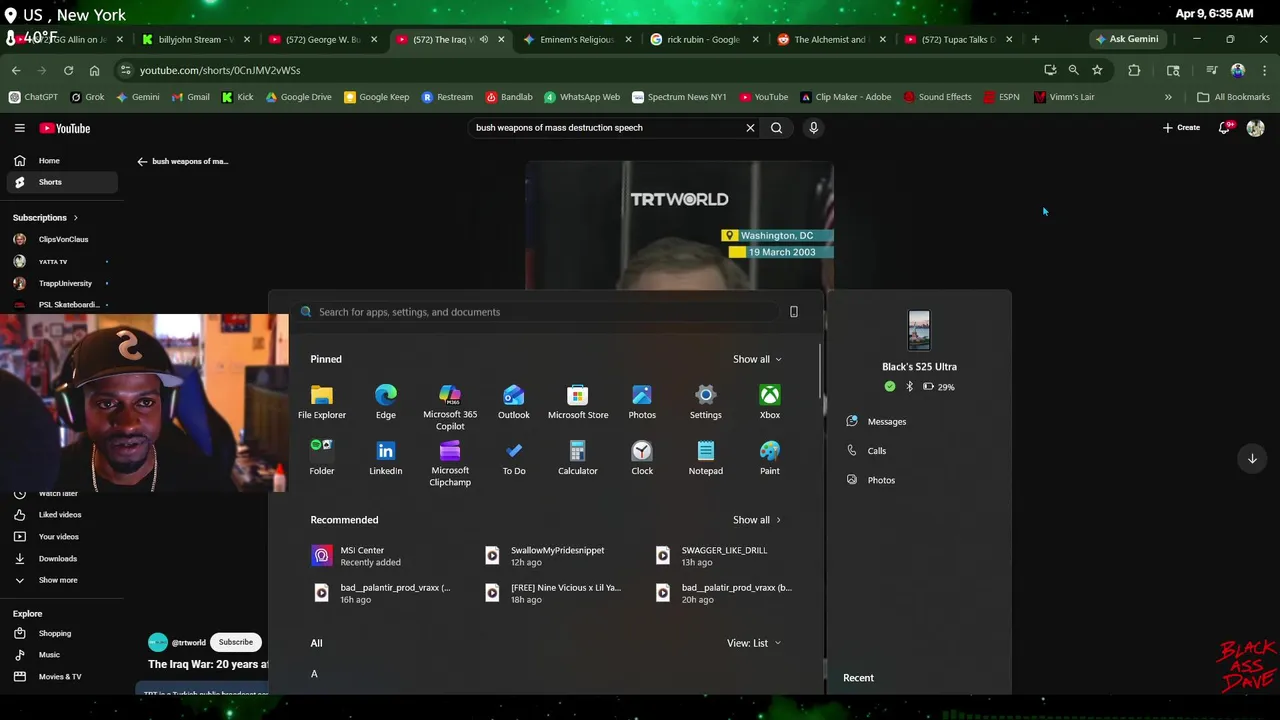1280x720 pixels.
Task: Open Settings gear in Start menu
Action: [706, 402]
